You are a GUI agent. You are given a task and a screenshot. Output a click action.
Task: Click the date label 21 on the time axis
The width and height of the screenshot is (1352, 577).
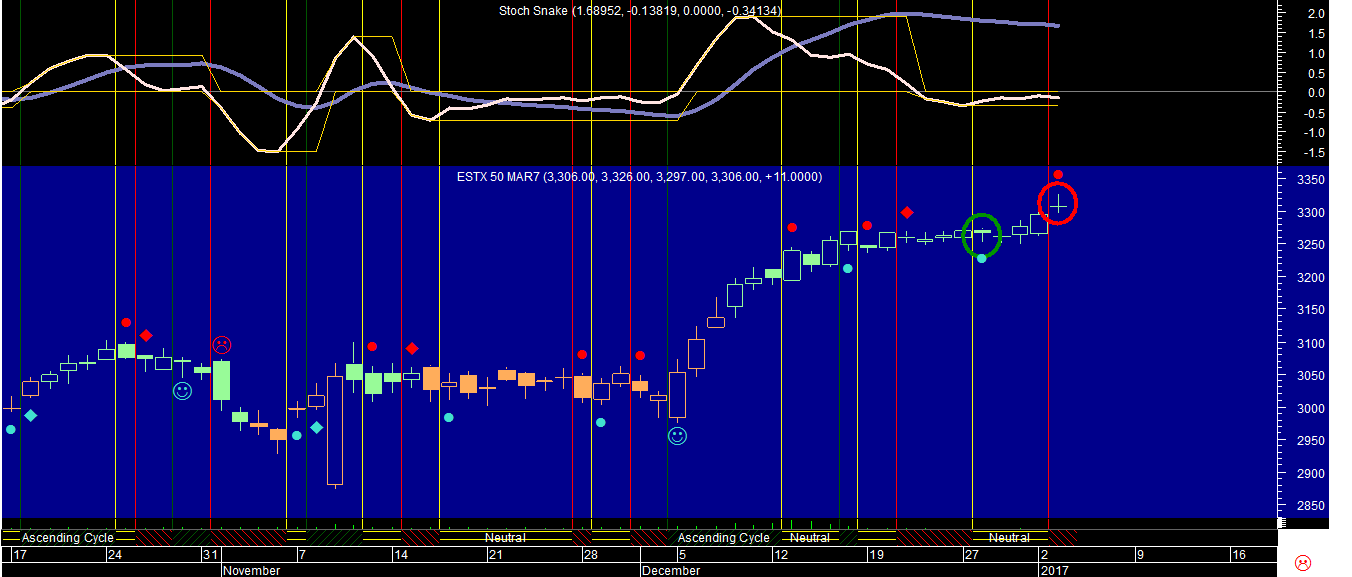(494, 554)
